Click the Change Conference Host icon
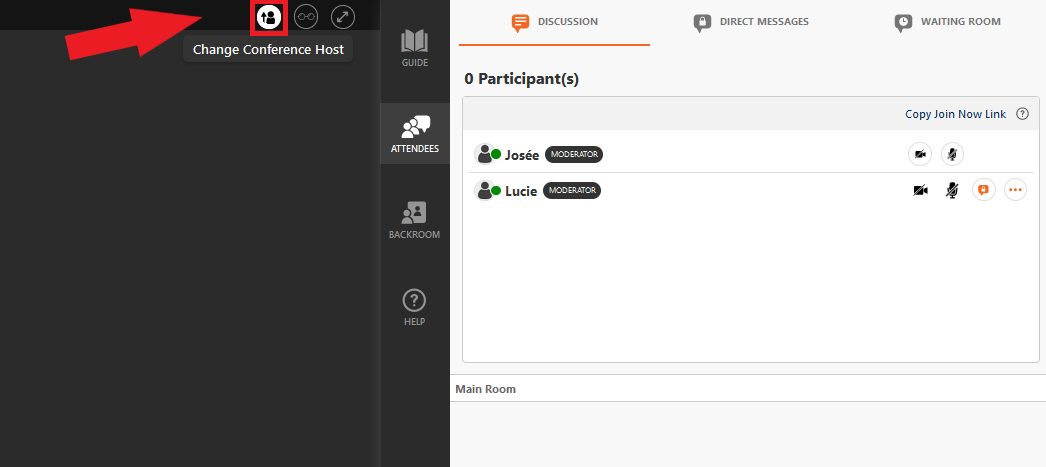This screenshot has height=467, width=1046. point(270,17)
